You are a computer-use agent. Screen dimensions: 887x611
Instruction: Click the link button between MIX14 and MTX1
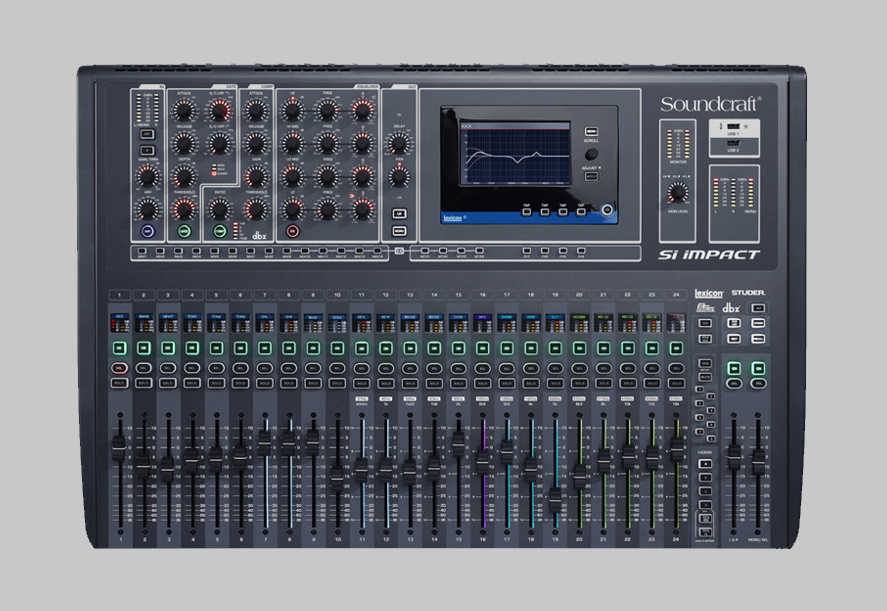coord(399,251)
